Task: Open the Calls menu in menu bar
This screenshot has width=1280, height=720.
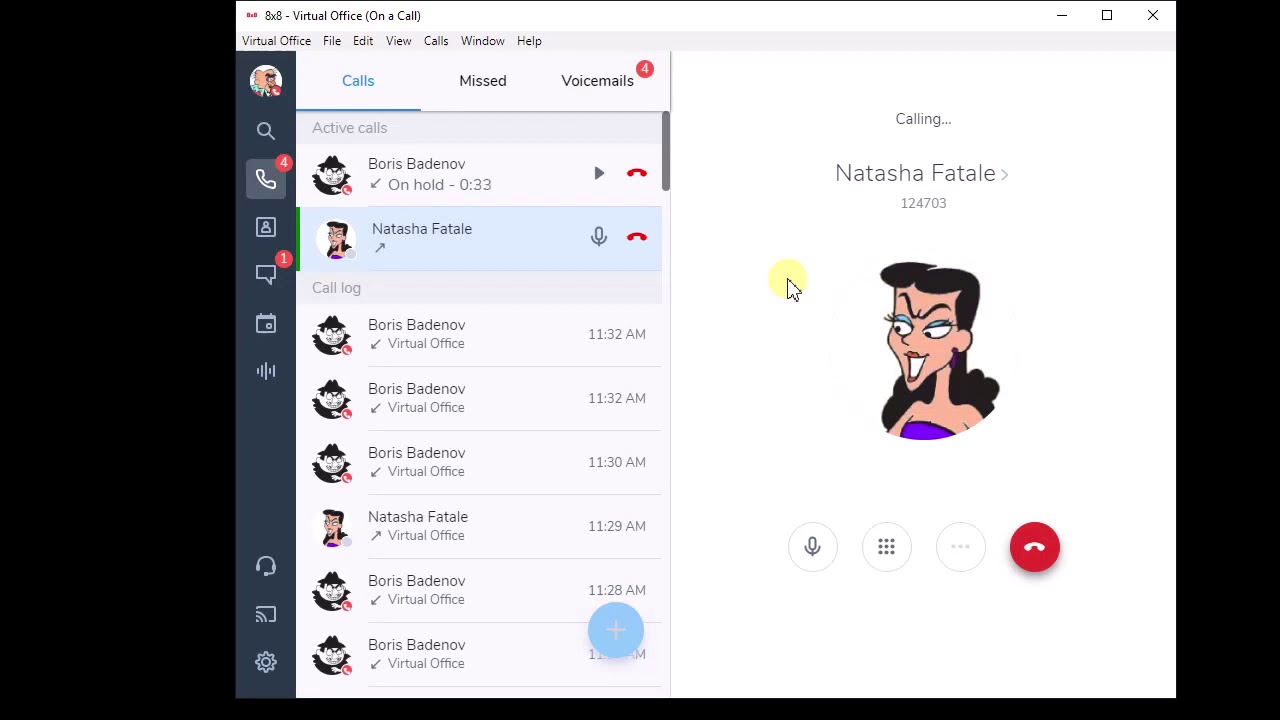Action: (x=436, y=41)
